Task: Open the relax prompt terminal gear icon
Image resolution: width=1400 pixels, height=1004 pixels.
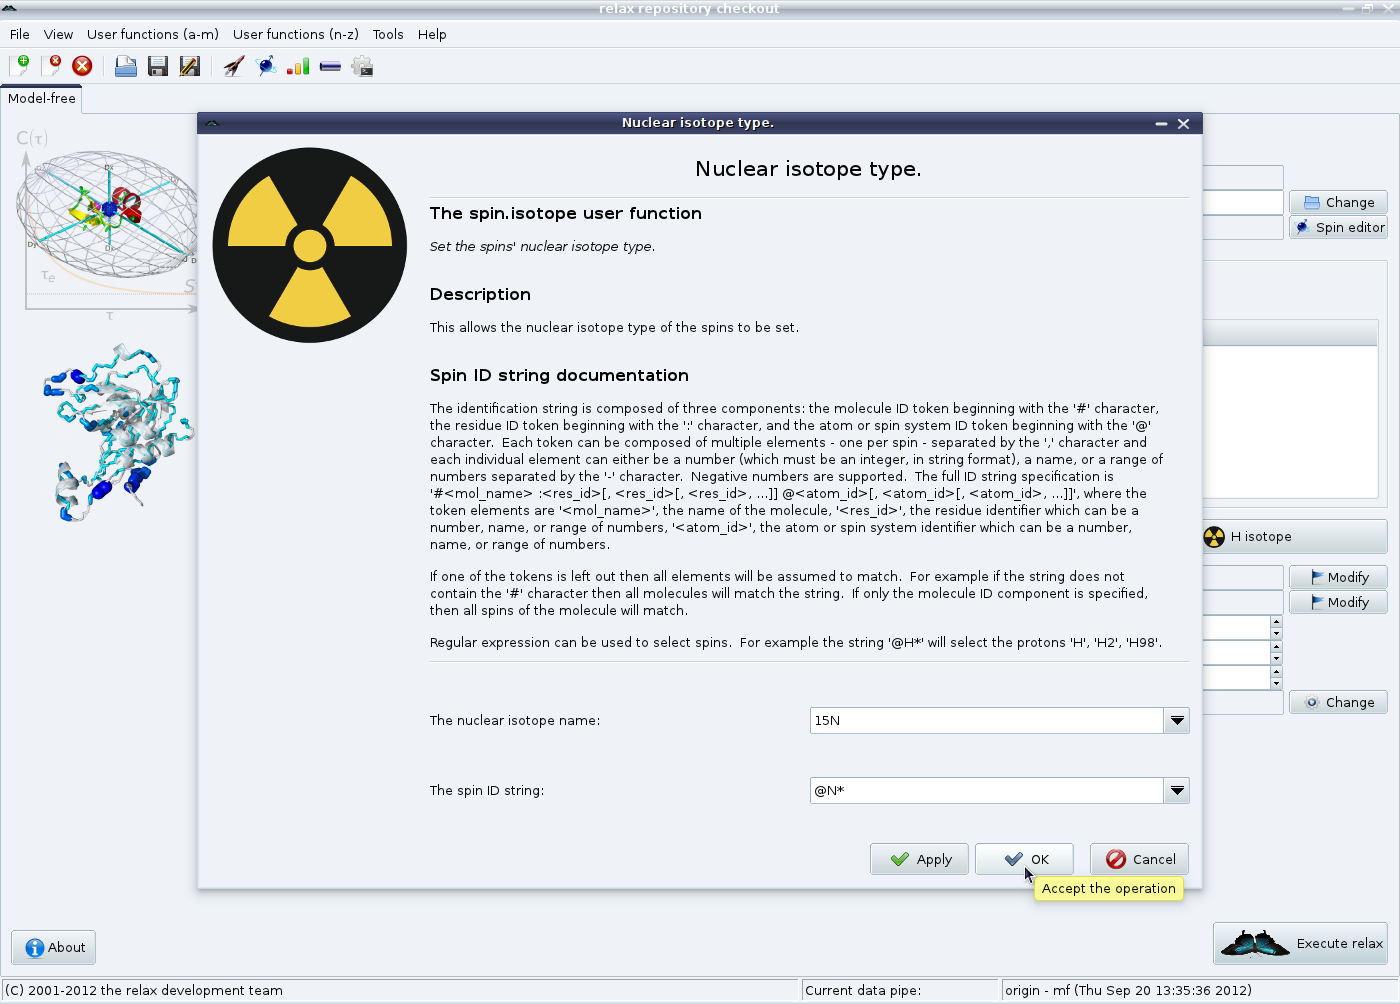Action: tap(362, 66)
